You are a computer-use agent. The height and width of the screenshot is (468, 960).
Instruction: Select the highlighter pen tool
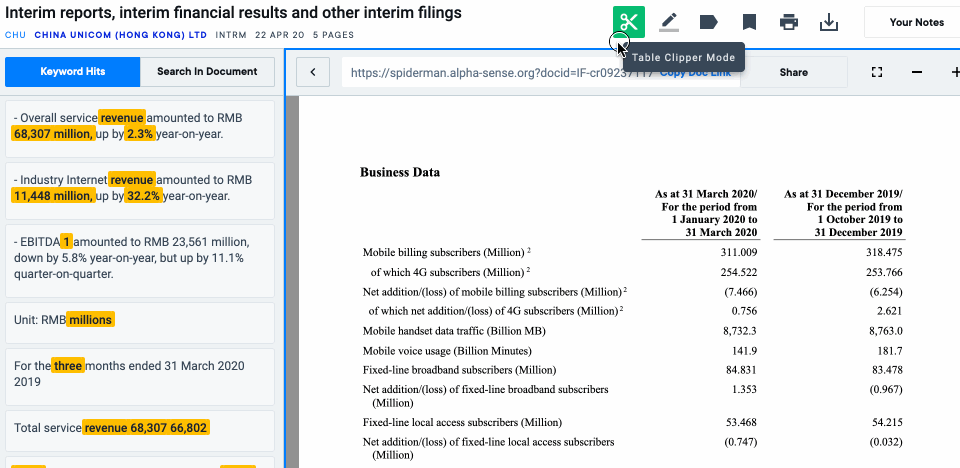click(669, 22)
